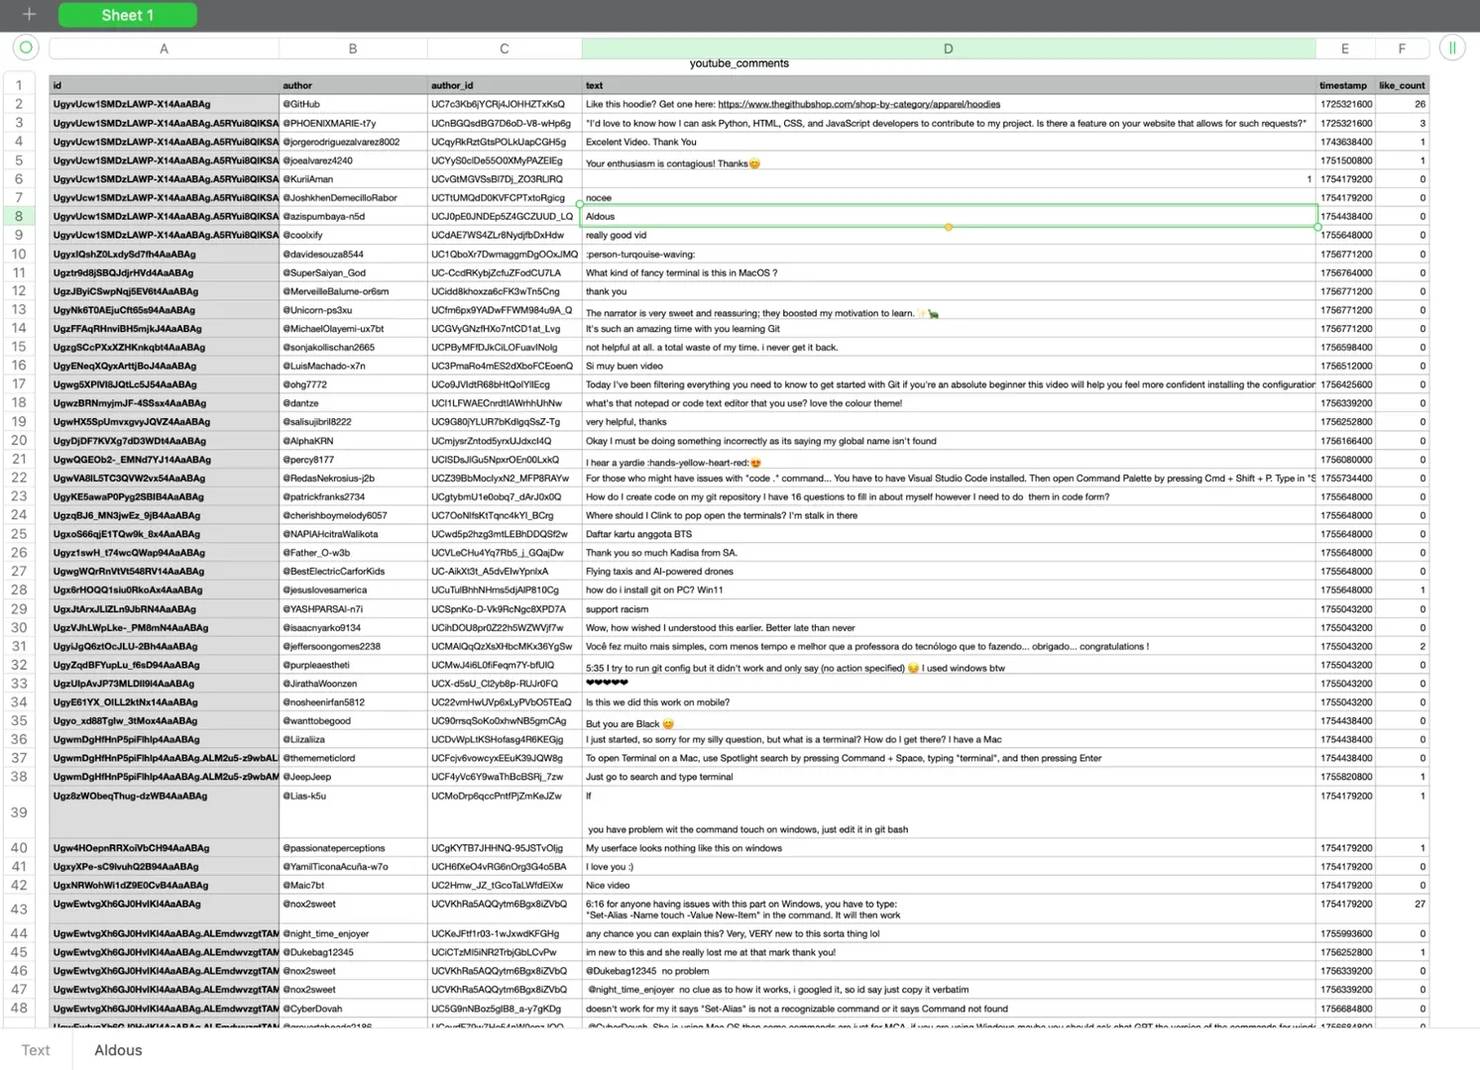Select the 'support racism' comment cell
The width and height of the screenshot is (1480, 1070).
point(948,609)
